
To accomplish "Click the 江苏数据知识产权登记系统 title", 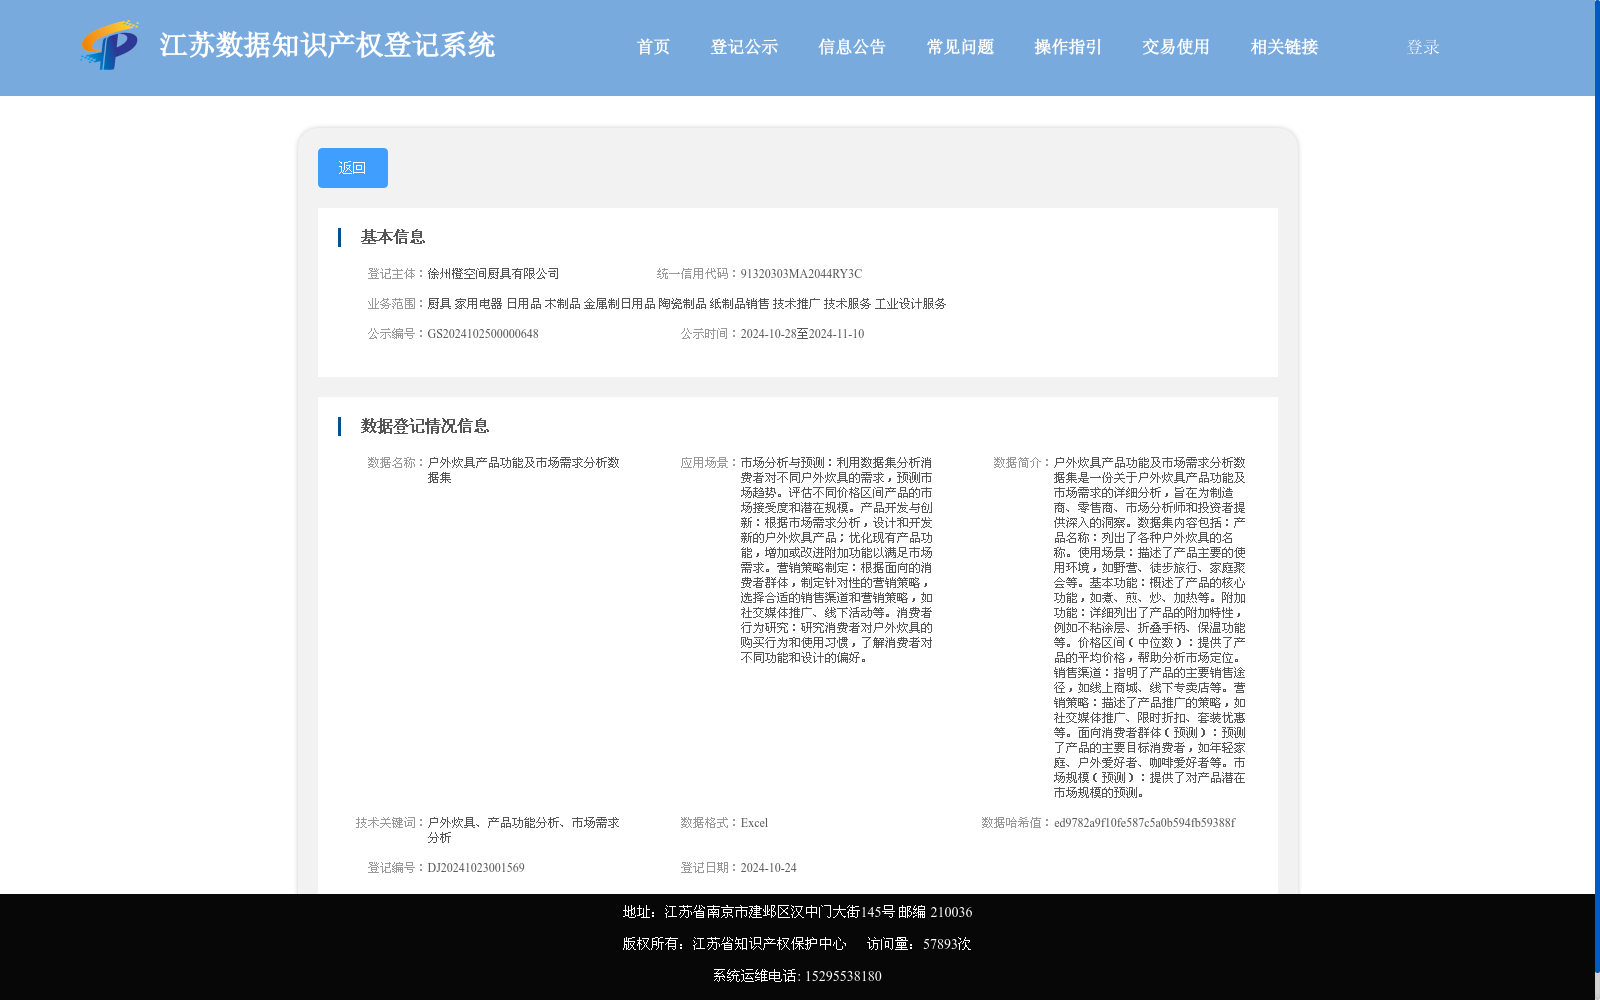I will pos(327,46).
